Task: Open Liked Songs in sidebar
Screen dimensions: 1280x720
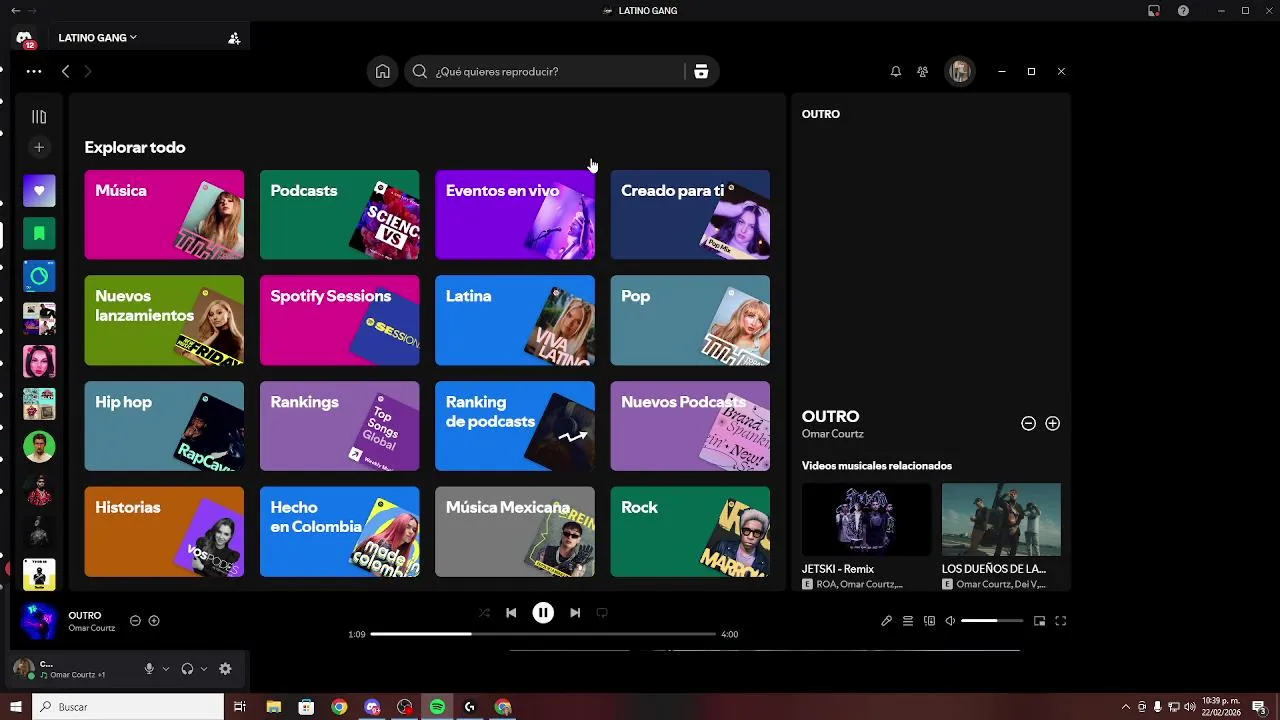Action: point(39,190)
